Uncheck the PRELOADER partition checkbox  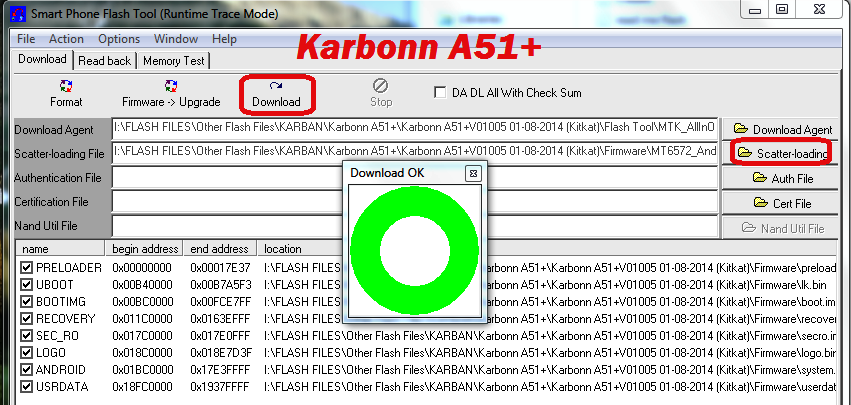point(26,268)
